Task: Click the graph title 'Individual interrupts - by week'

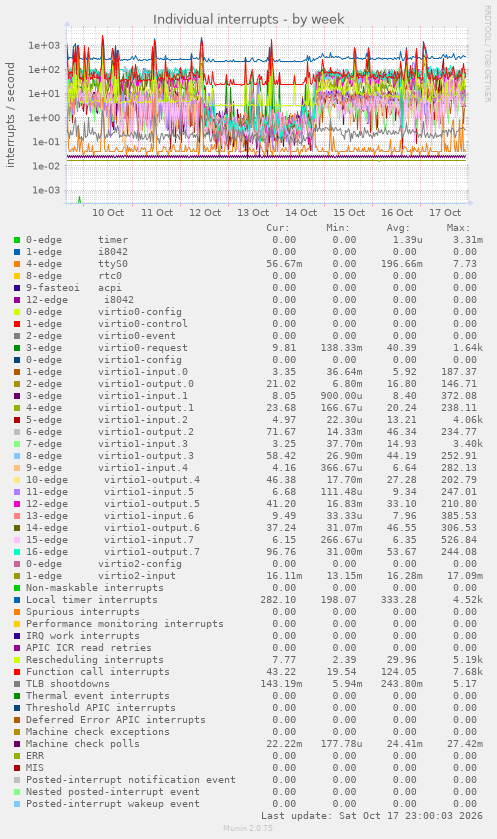Action: (248, 19)
